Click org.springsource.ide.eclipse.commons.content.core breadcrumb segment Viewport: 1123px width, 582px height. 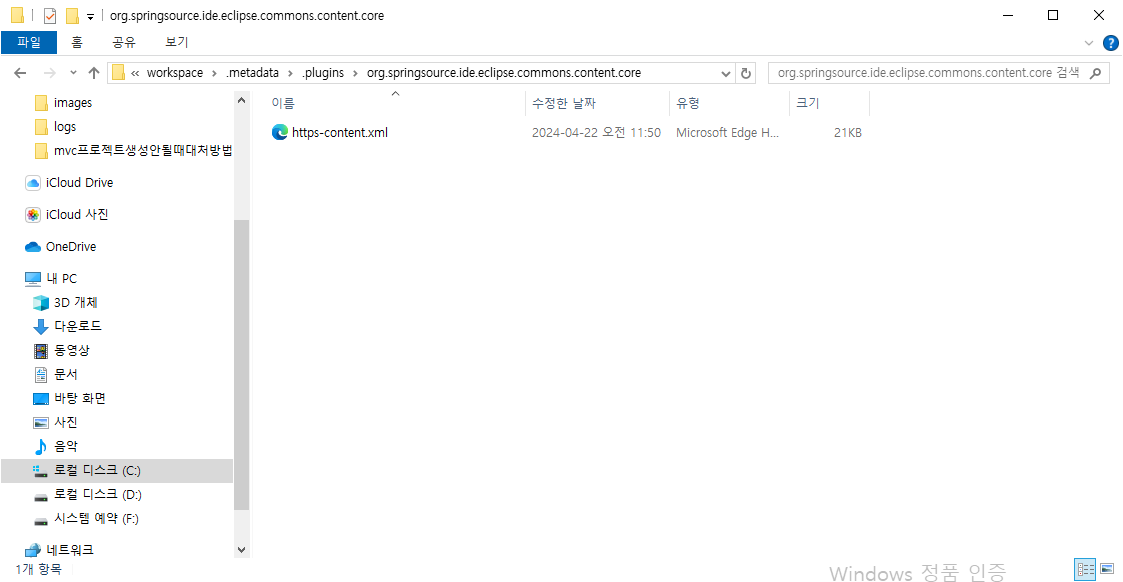tap(503, 73)
